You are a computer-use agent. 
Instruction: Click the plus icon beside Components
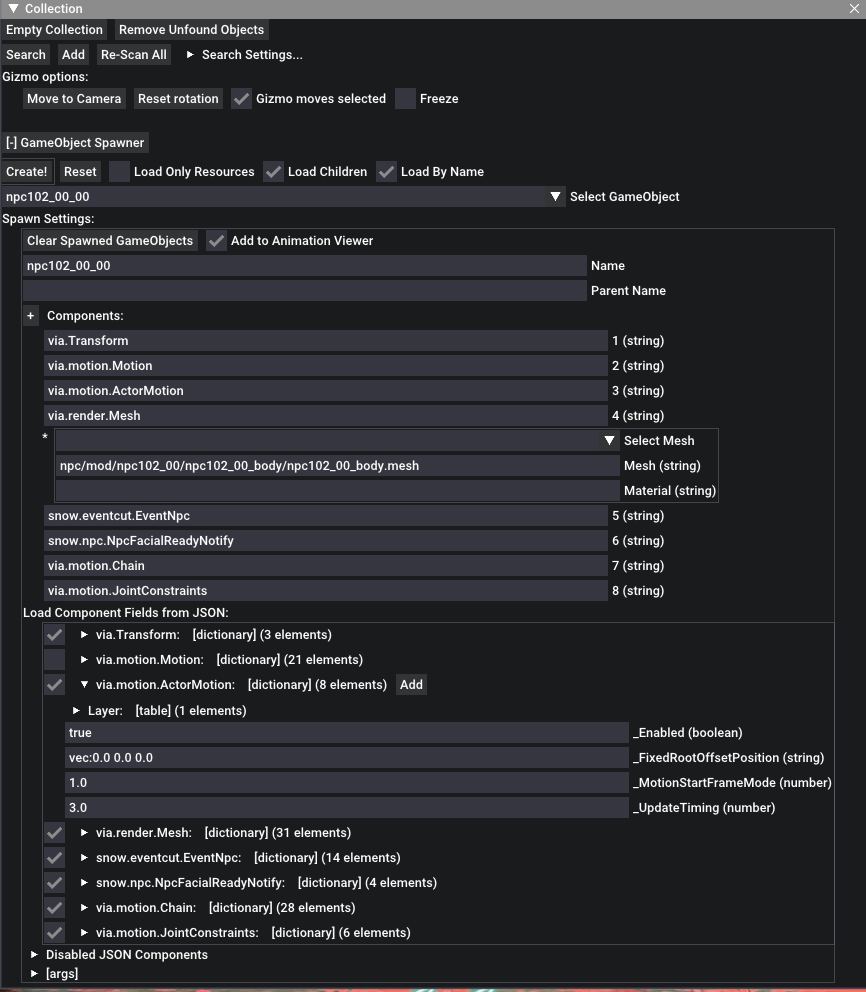(x=31, y=316)
